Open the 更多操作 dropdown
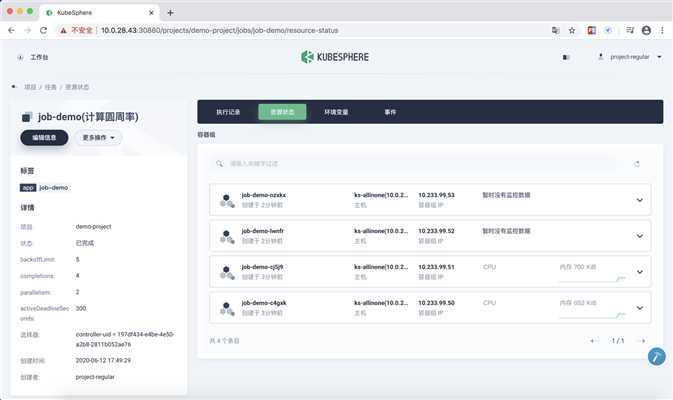The height and width of the screenshot is (400, 673). (99, 138)
